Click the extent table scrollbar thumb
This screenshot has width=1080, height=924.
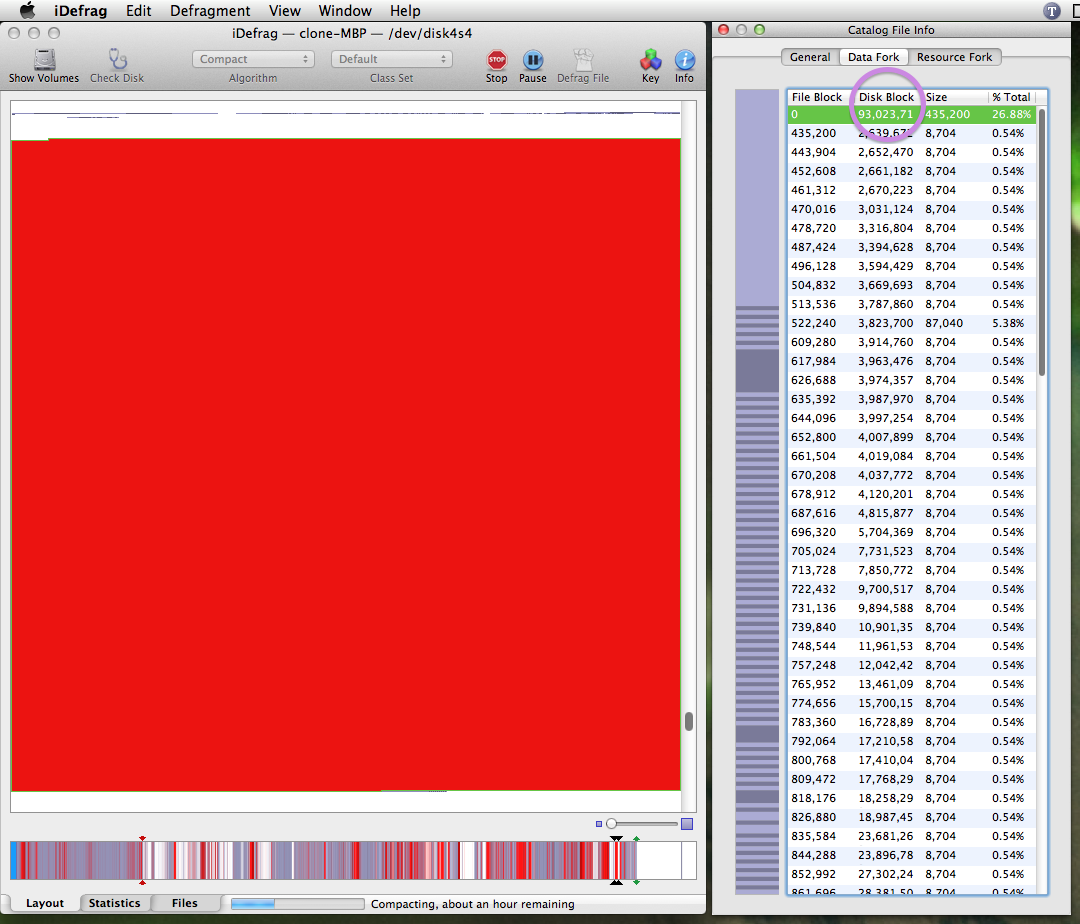tap(1041, 243)
